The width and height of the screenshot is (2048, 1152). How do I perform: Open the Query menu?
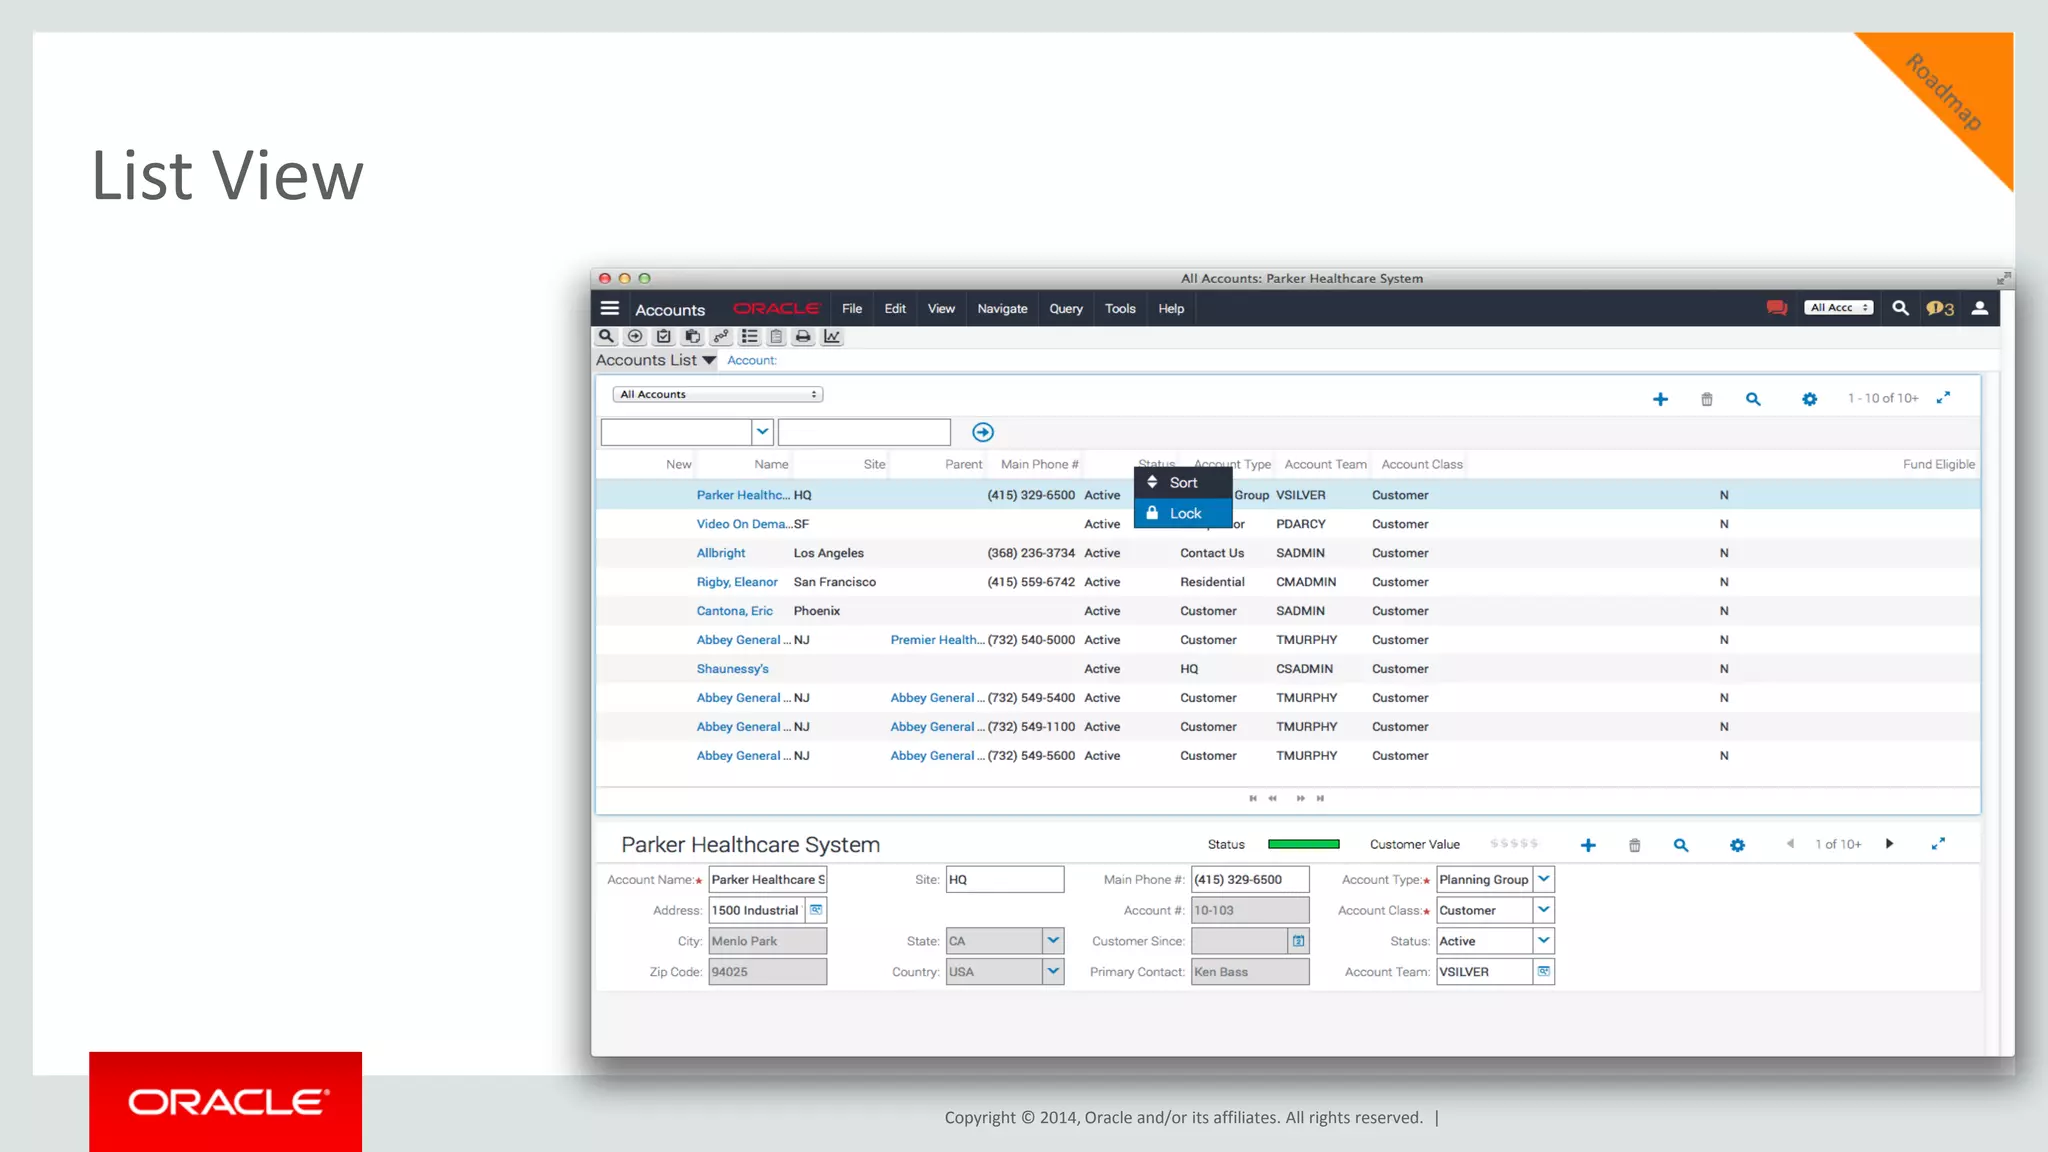(x=1066, y=309)
